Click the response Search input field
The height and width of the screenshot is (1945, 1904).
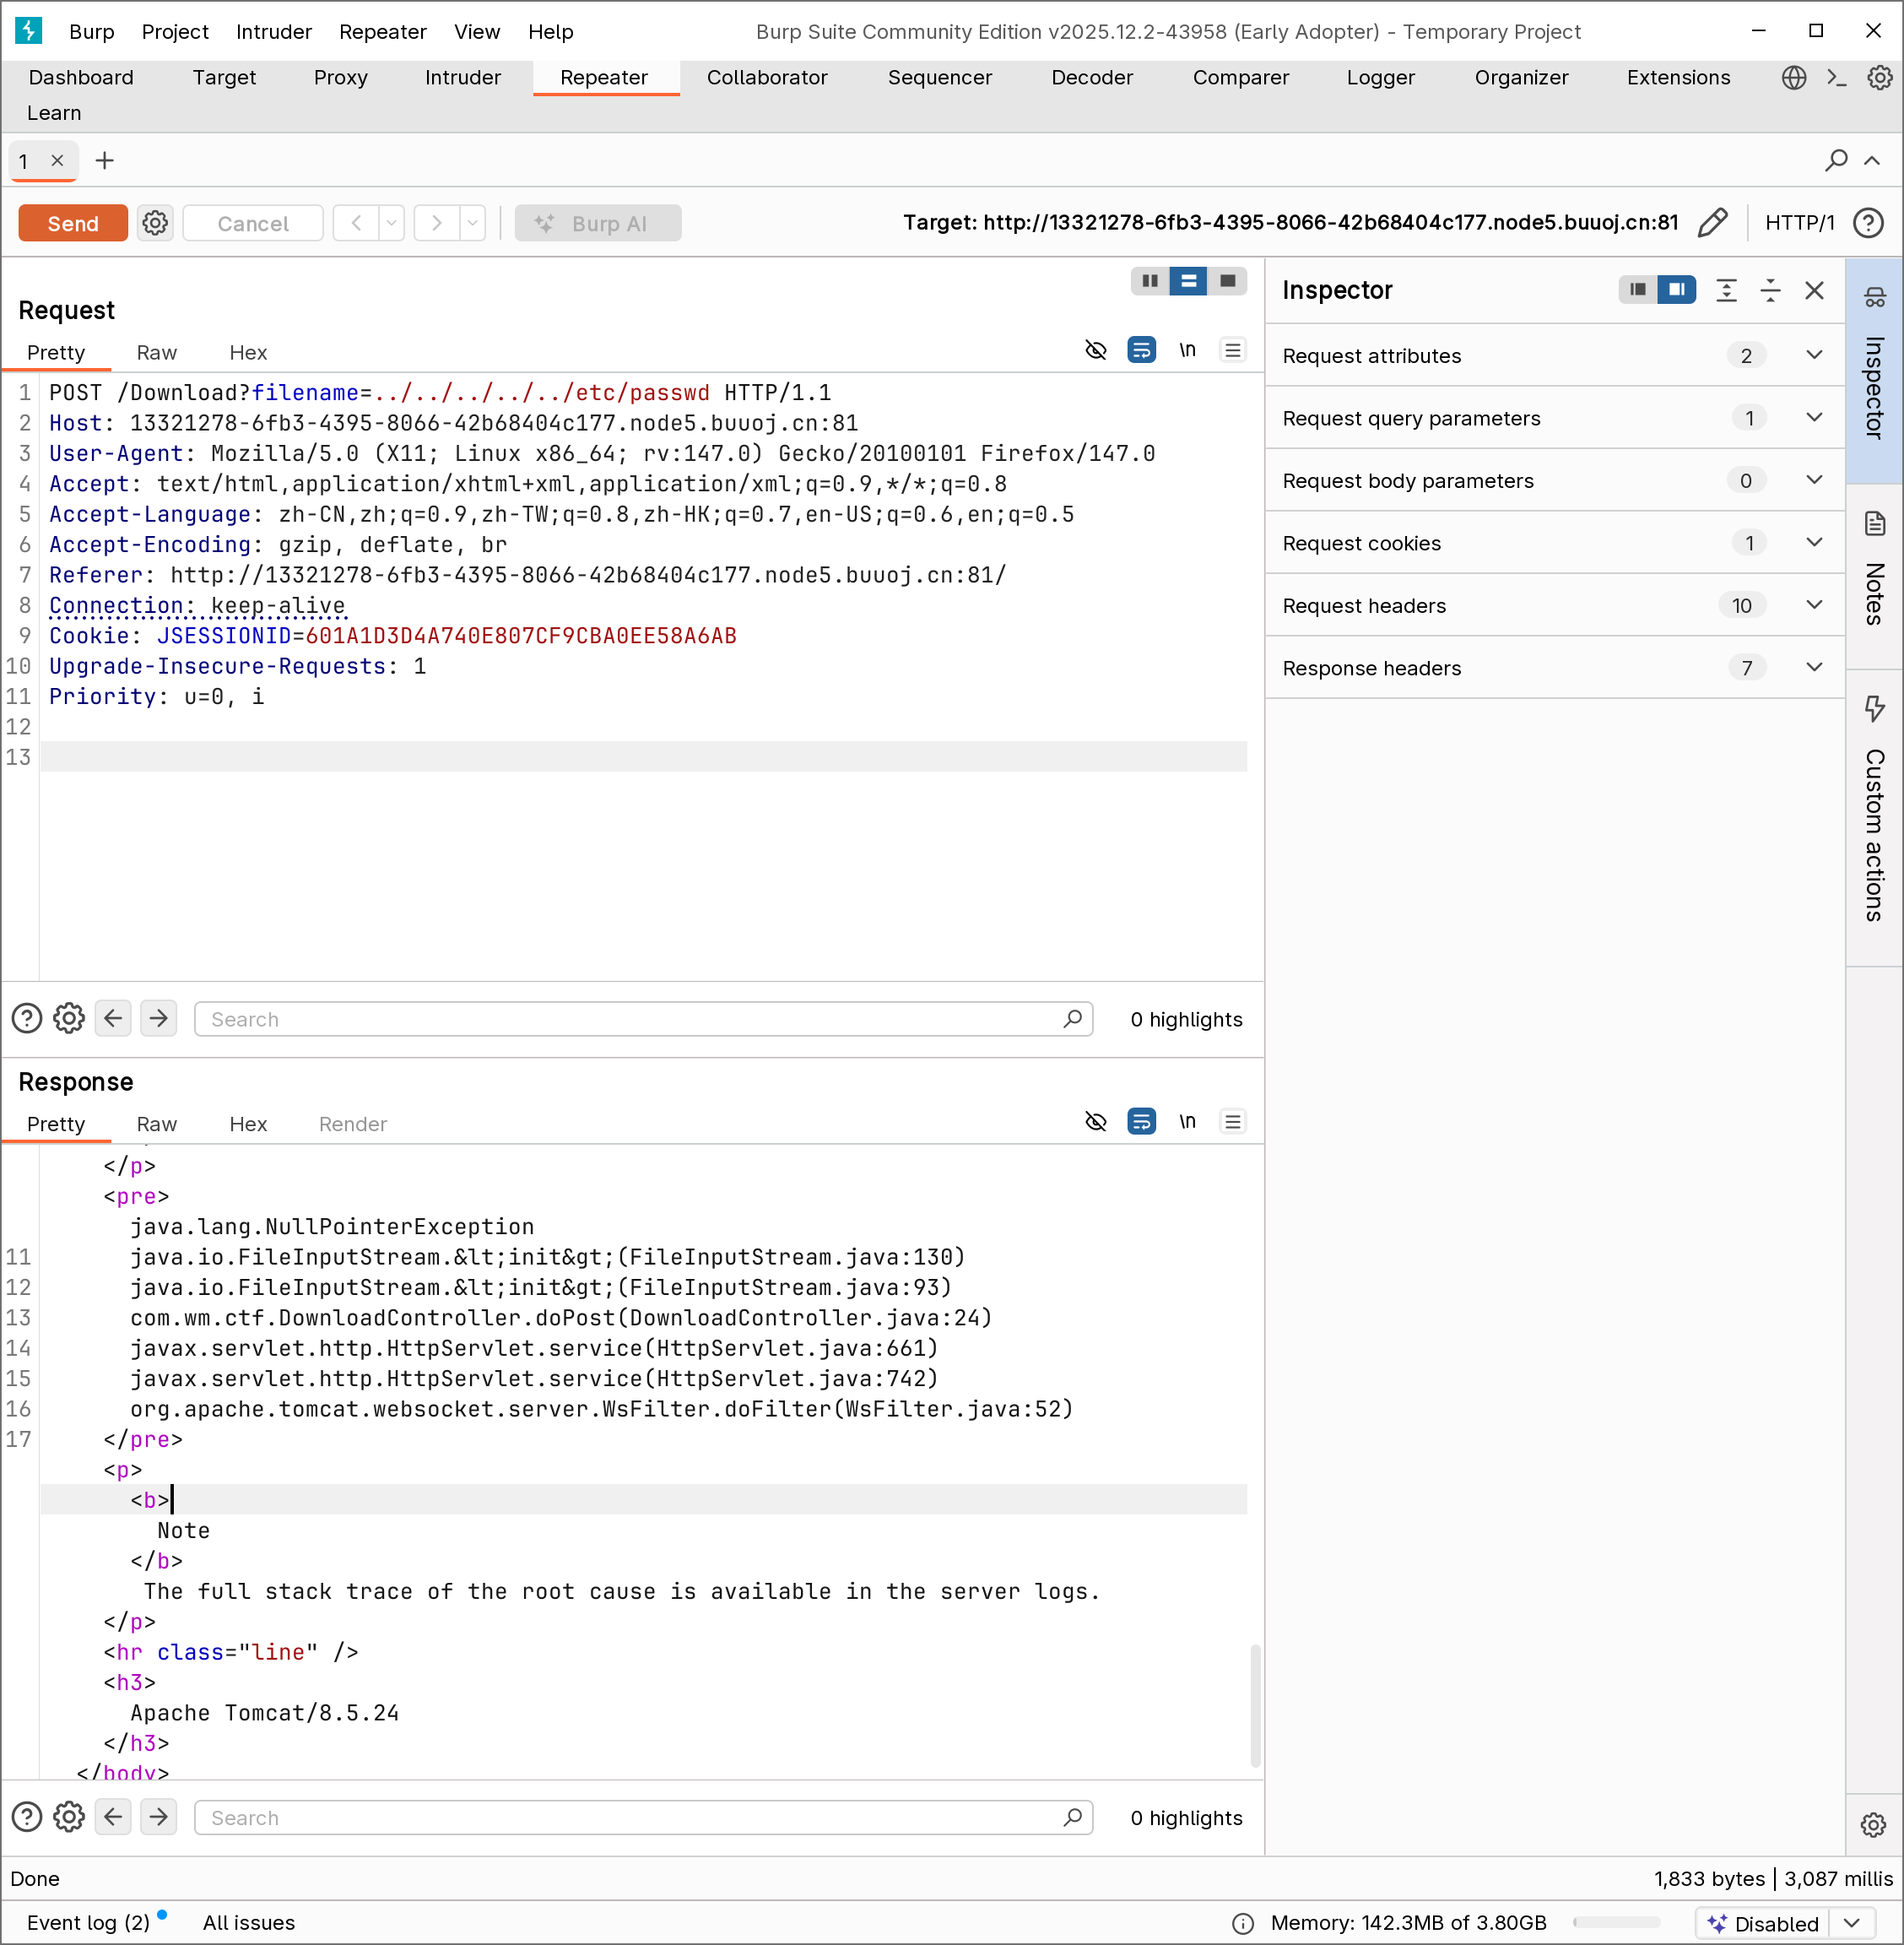630,1817
